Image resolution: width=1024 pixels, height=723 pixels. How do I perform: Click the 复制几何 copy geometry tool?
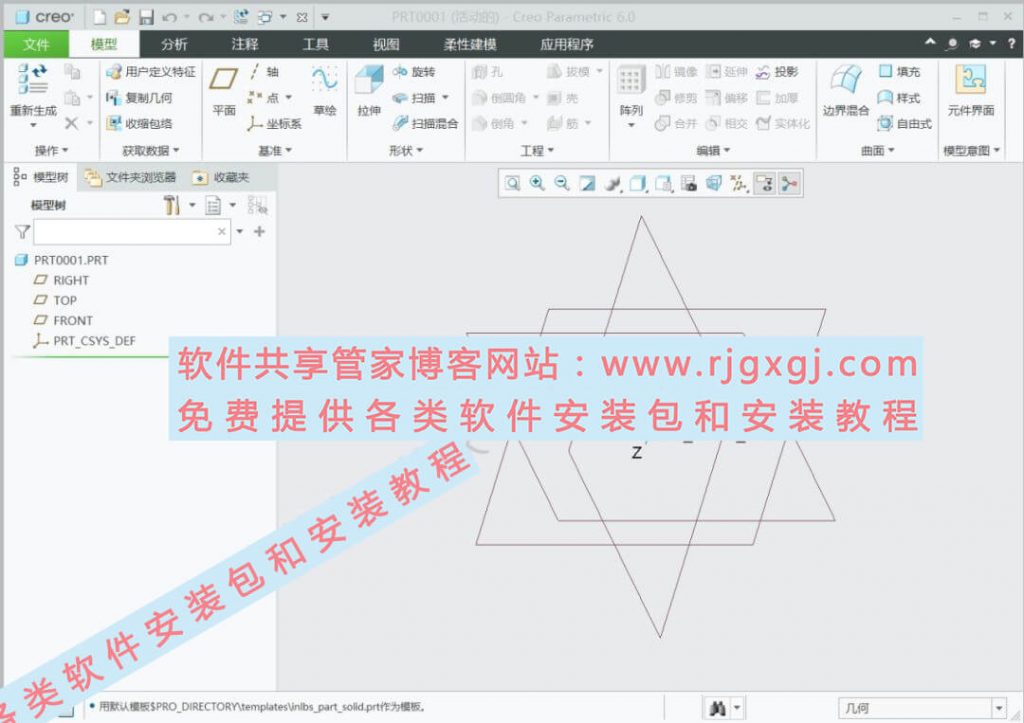[x=139, y=98]
